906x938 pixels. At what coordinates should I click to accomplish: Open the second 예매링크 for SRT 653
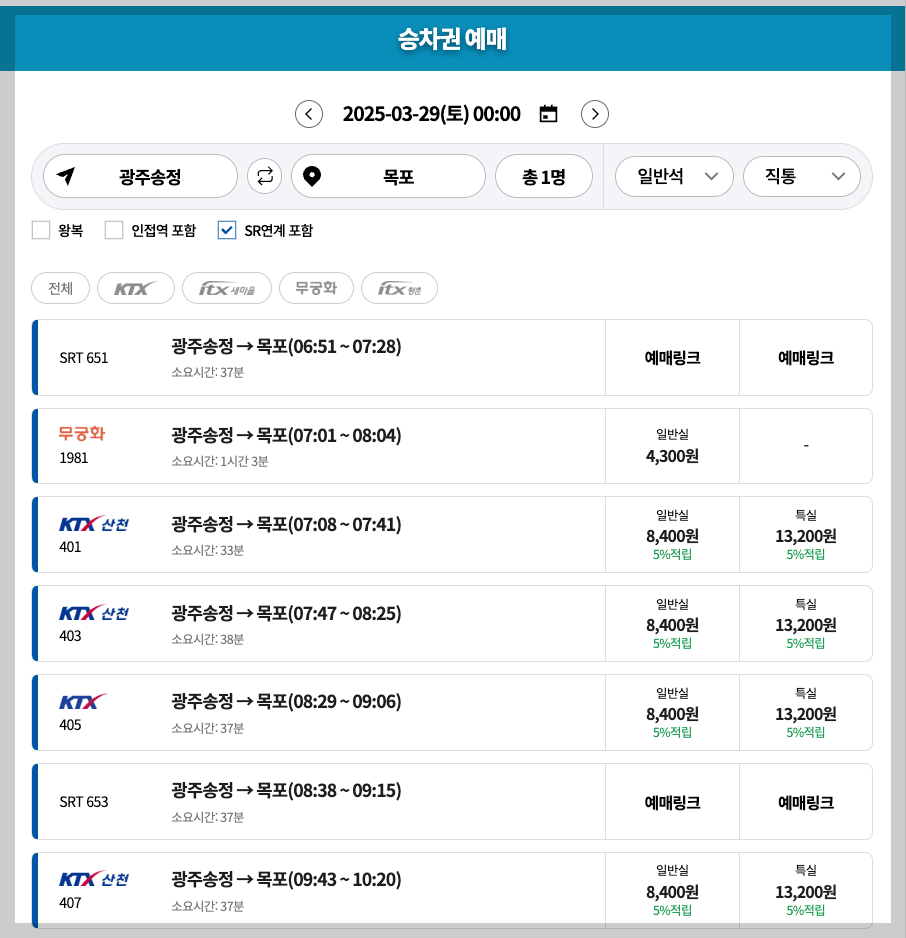(x=806, y=802)
